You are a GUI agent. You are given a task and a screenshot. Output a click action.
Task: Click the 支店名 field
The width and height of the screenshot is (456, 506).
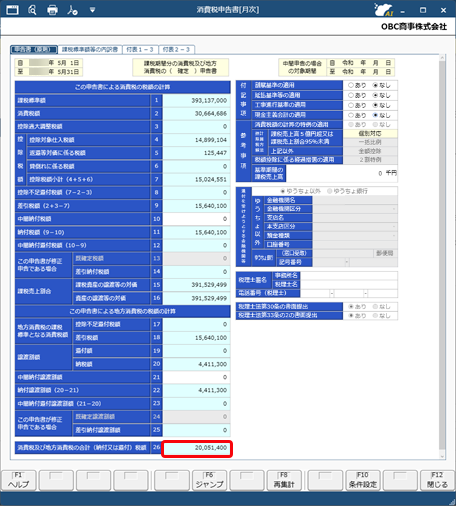(x=355, y=218)
